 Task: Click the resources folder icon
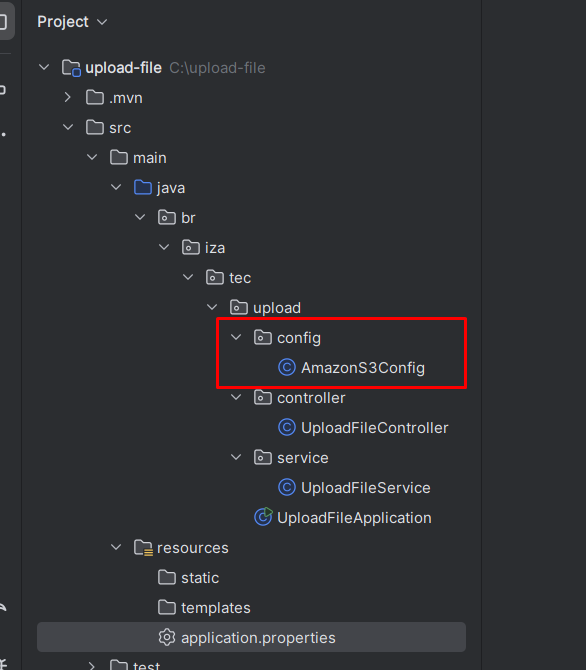point(143,547)
